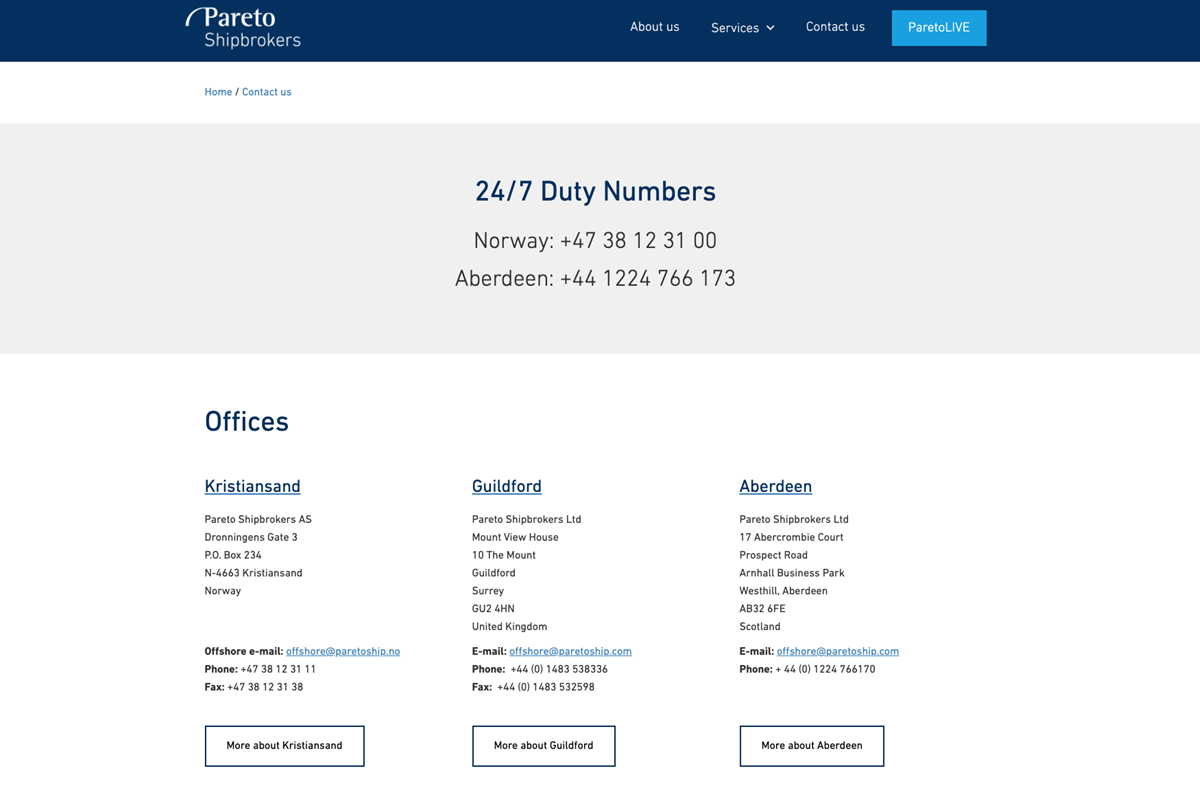Select the GU2 4HN postcode
The image size is (1200, 800).
493,610
